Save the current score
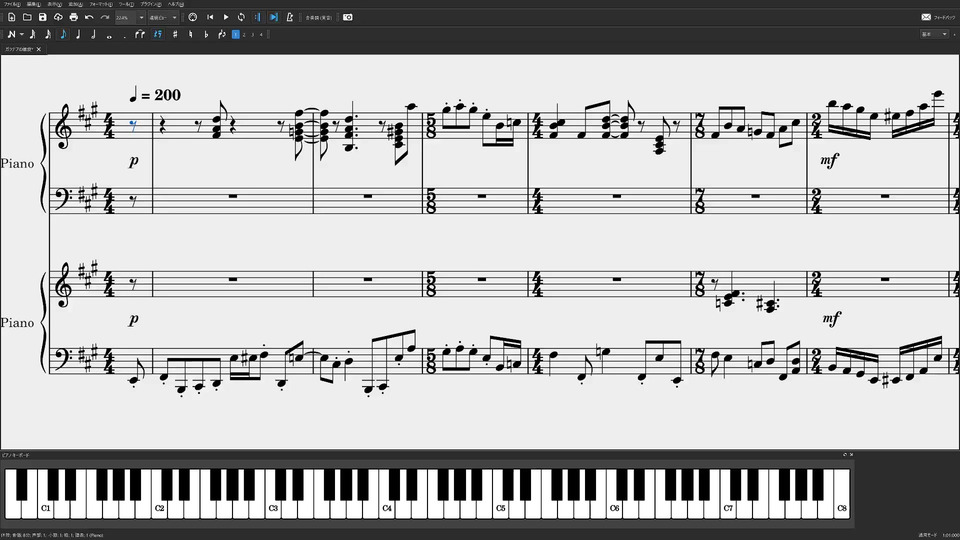The width and height of the screenshot is (960, 540). point(42,17)
